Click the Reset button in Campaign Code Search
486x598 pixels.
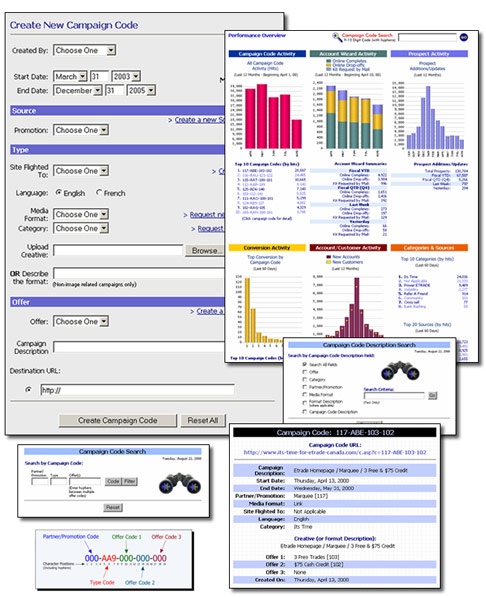[113, 507]
